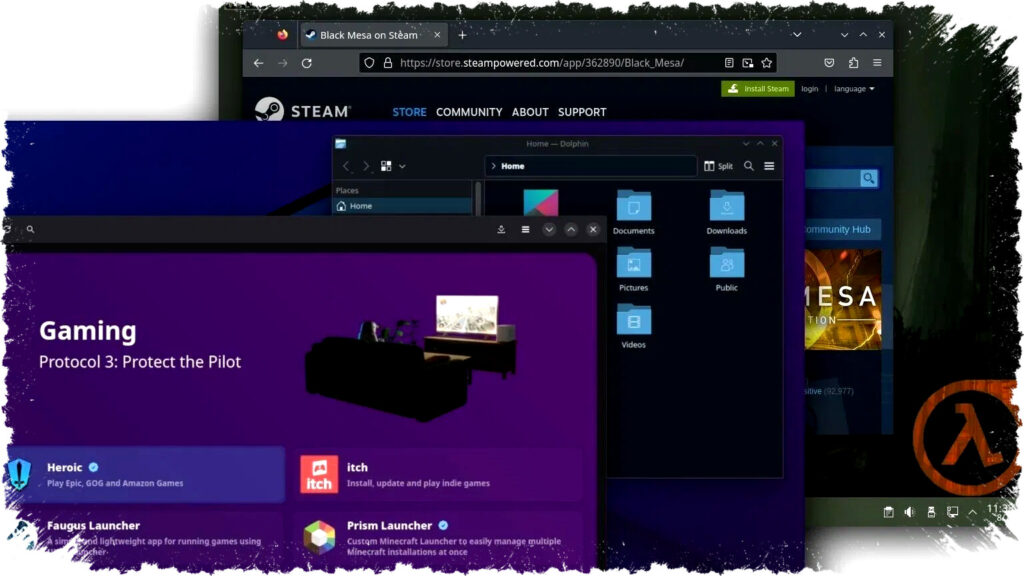Expand the Dolphin view mode dropdown arrow

402,167
